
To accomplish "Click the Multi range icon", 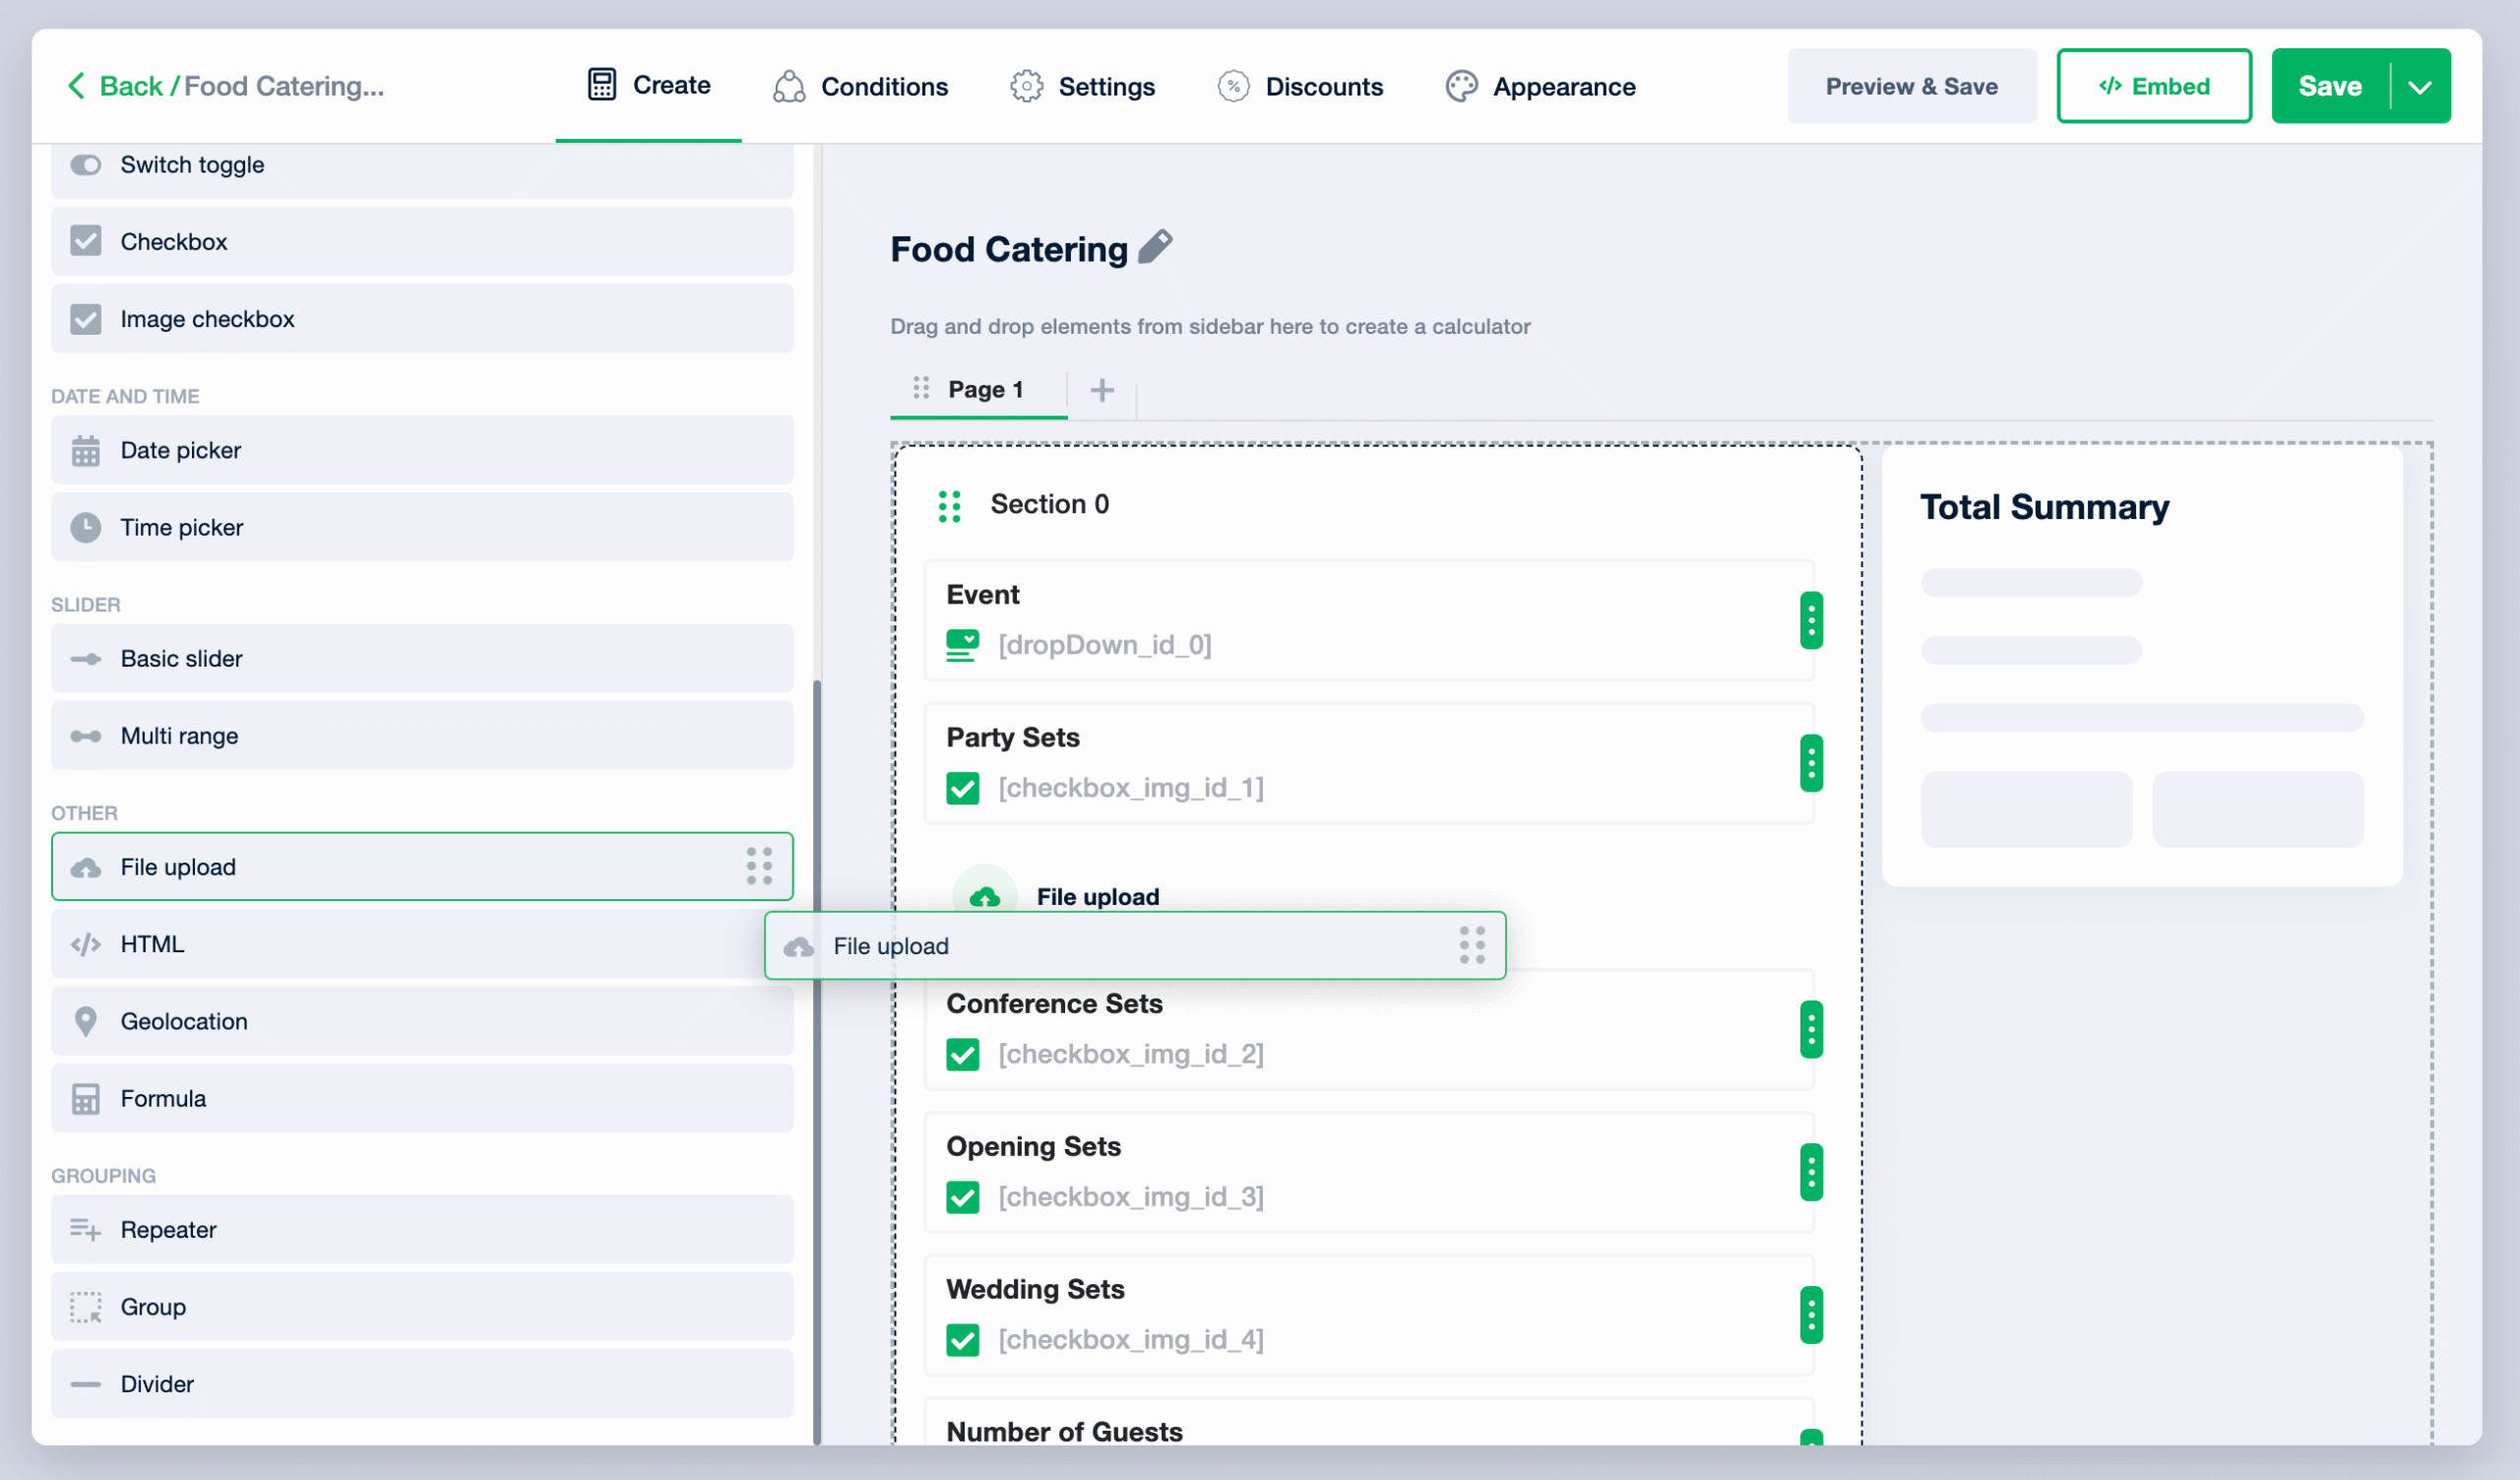I will pos(86,737).
